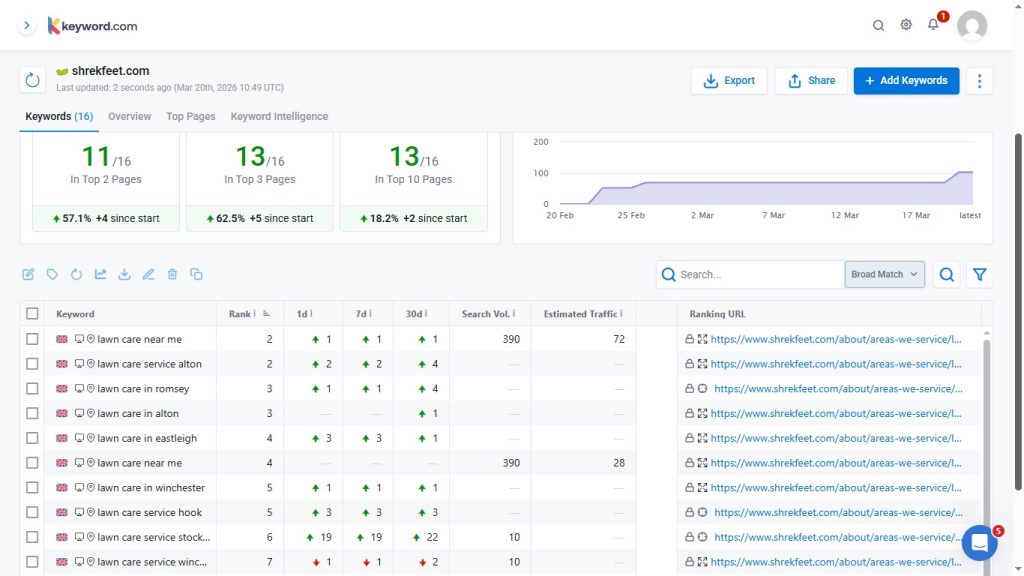Switch to the Overview tab
Image resolution: width=1024 pixels, height=576 pixels.
[129, 116]
